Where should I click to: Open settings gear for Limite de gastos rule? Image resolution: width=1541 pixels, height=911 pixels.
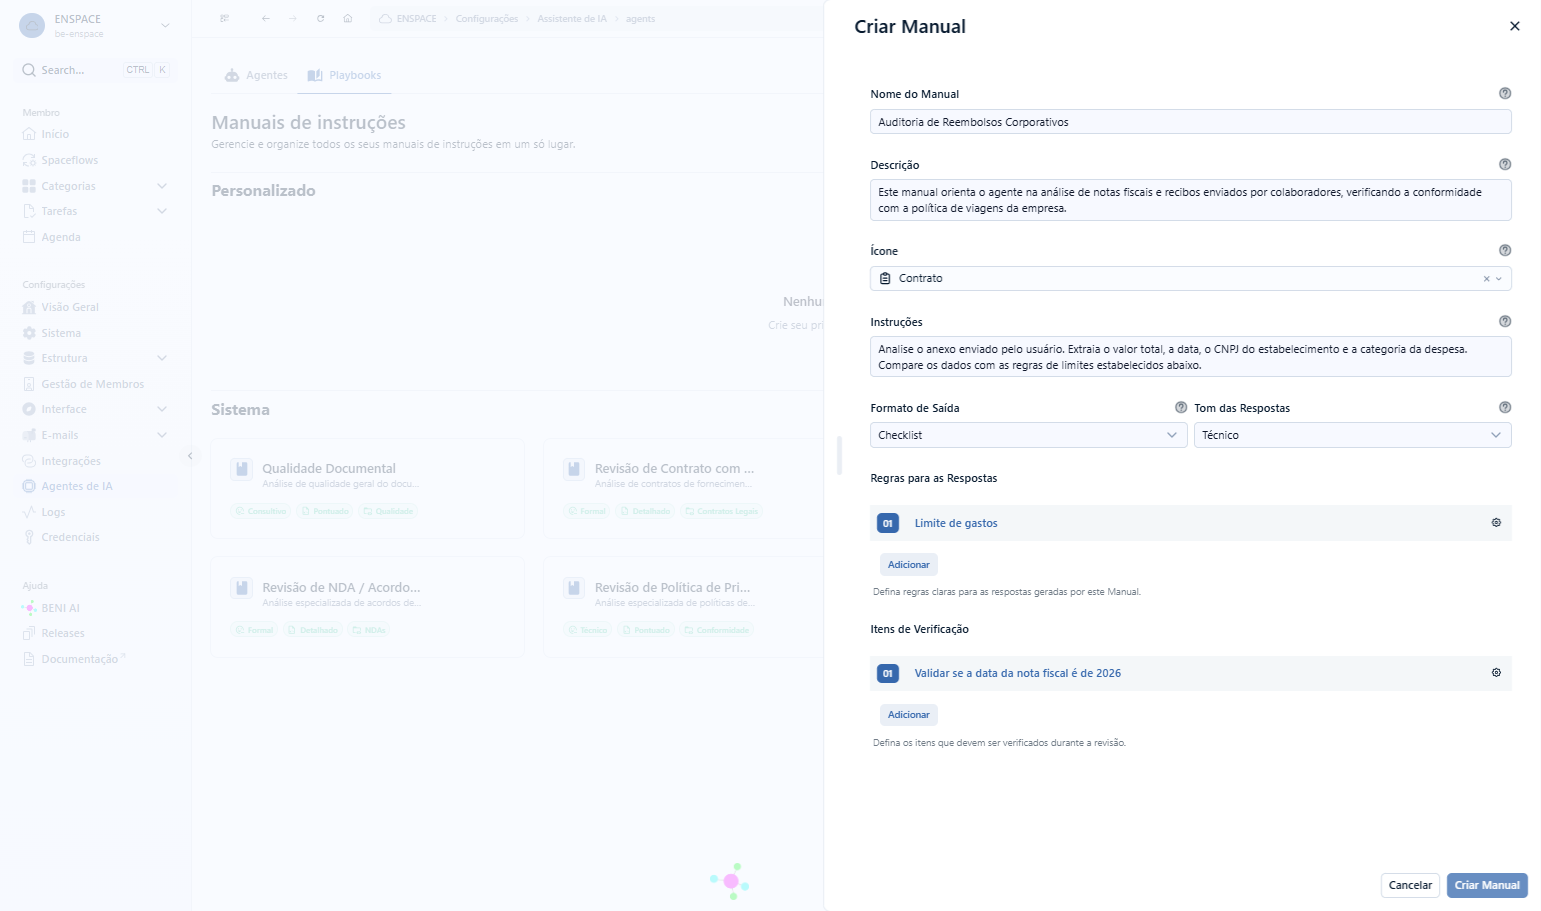point(1496,523)
